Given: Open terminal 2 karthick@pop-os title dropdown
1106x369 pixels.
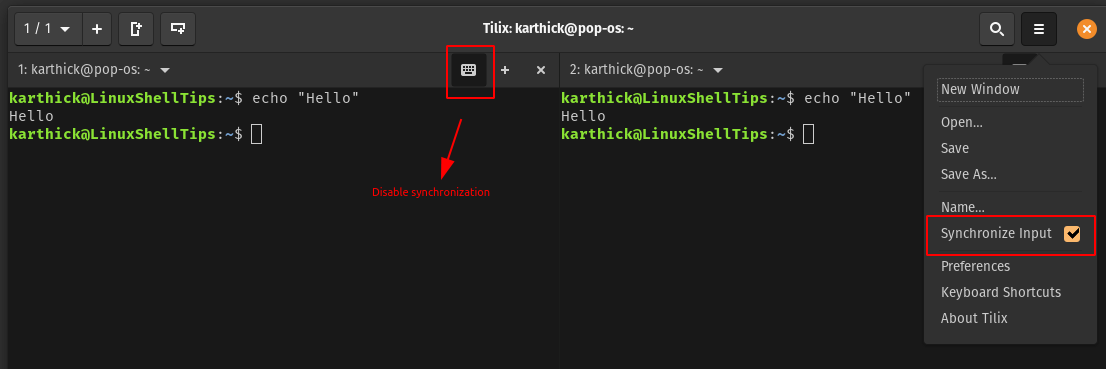Looking at the screenshot, I should click(x=647, y=70).
